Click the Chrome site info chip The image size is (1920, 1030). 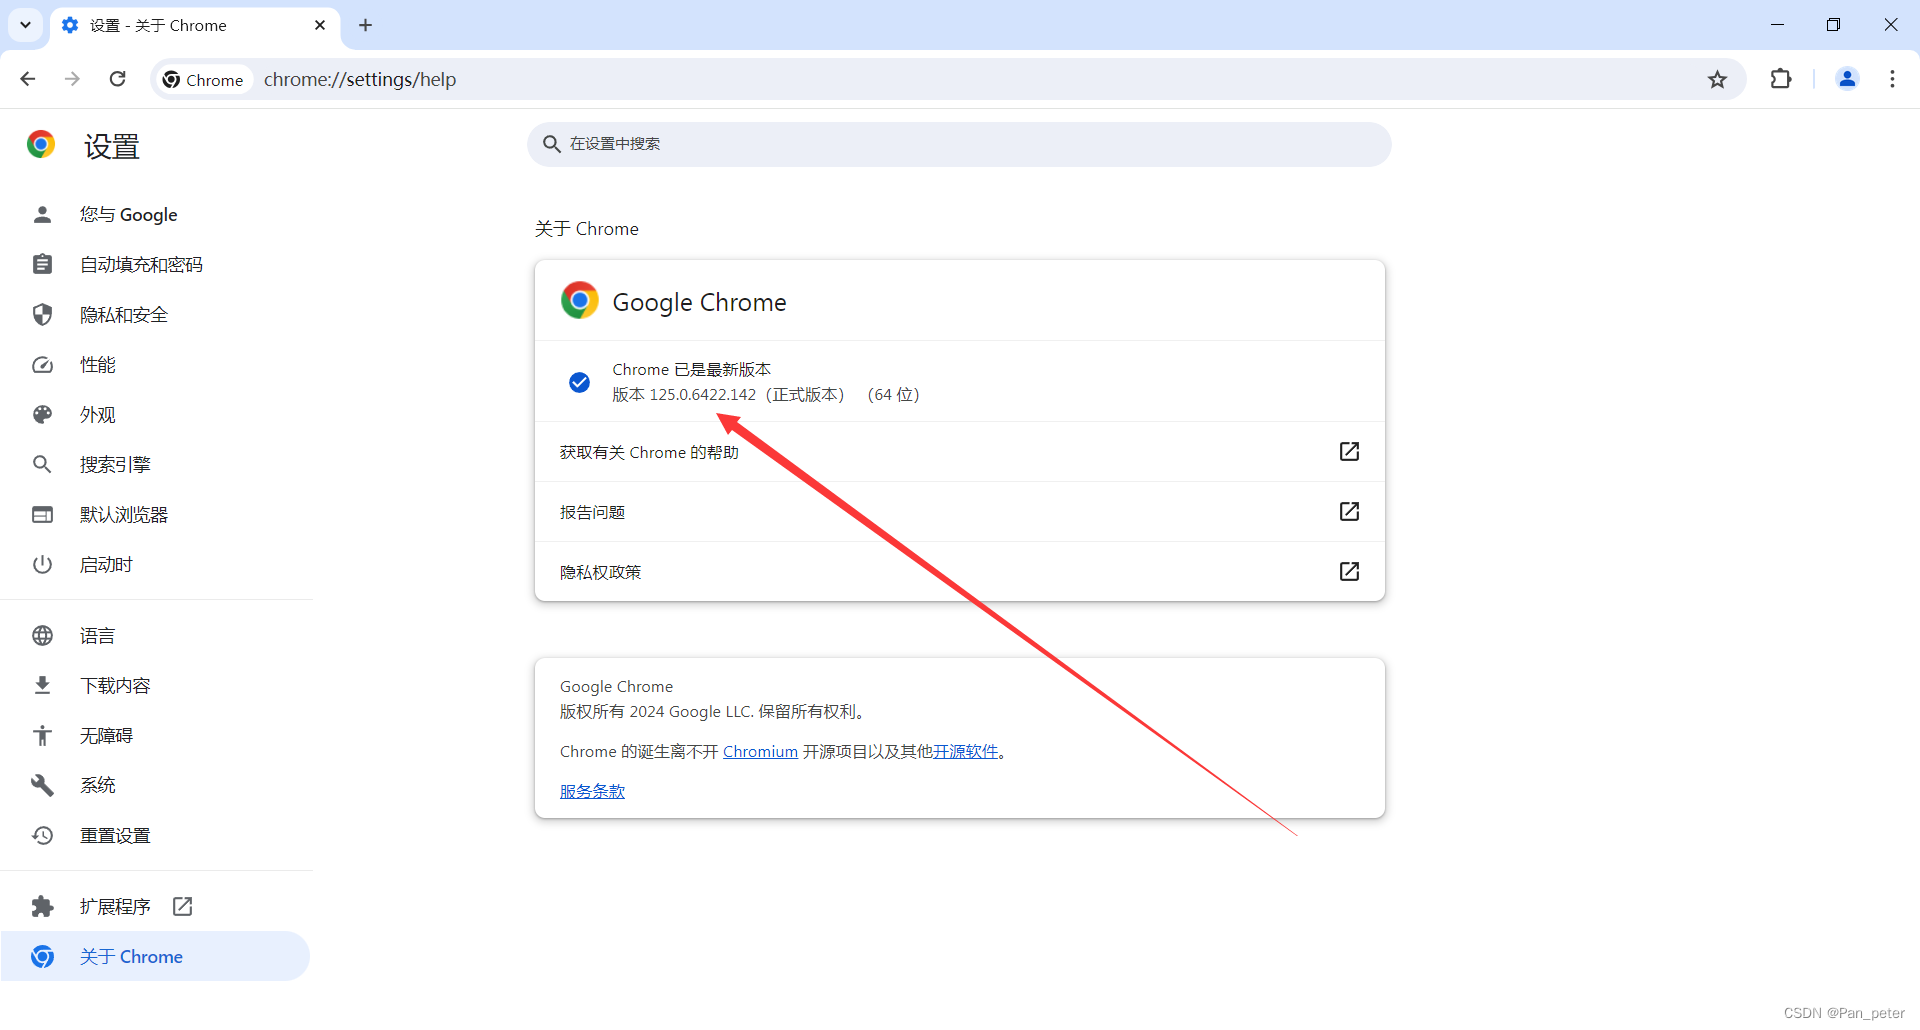[203, 80]
